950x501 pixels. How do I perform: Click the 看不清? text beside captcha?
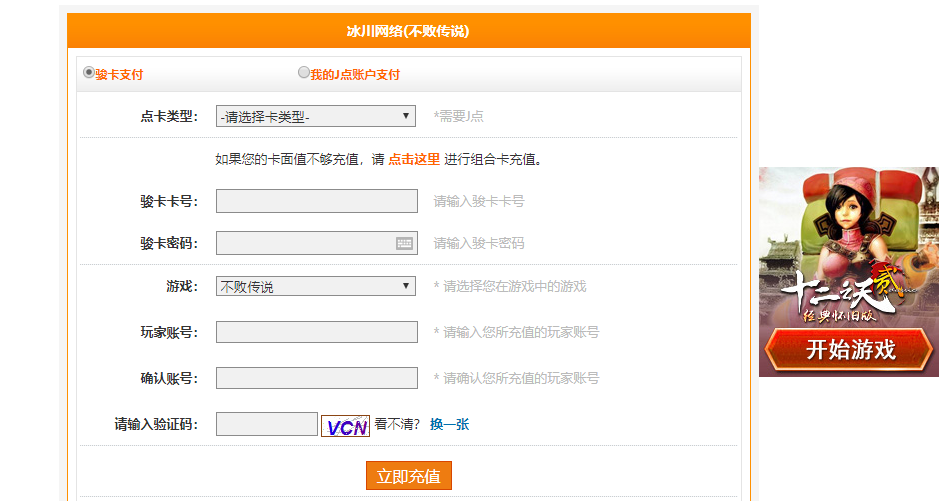click(397, 424)
